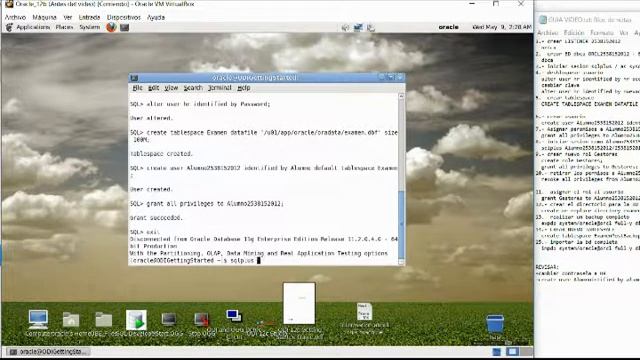Click at the terminal command prompt cursor
The height and width of the screenshot is (360, 640).
(x=258, y=260)
